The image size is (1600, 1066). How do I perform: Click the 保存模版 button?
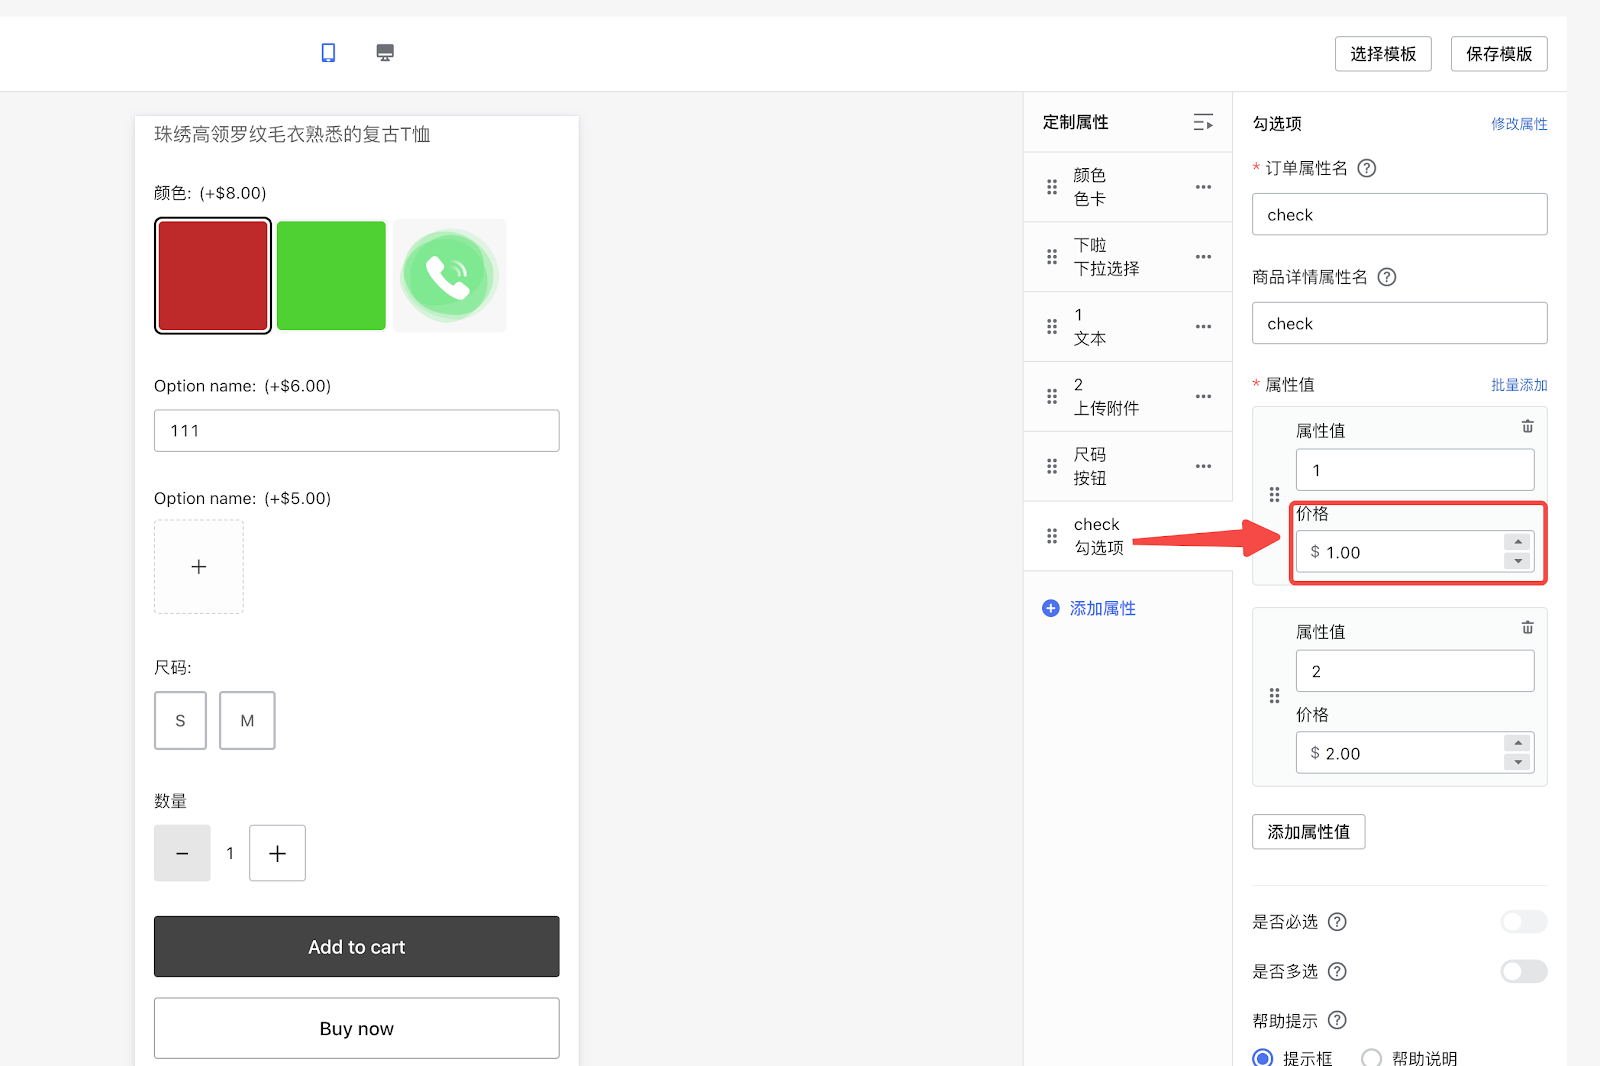1499,54
